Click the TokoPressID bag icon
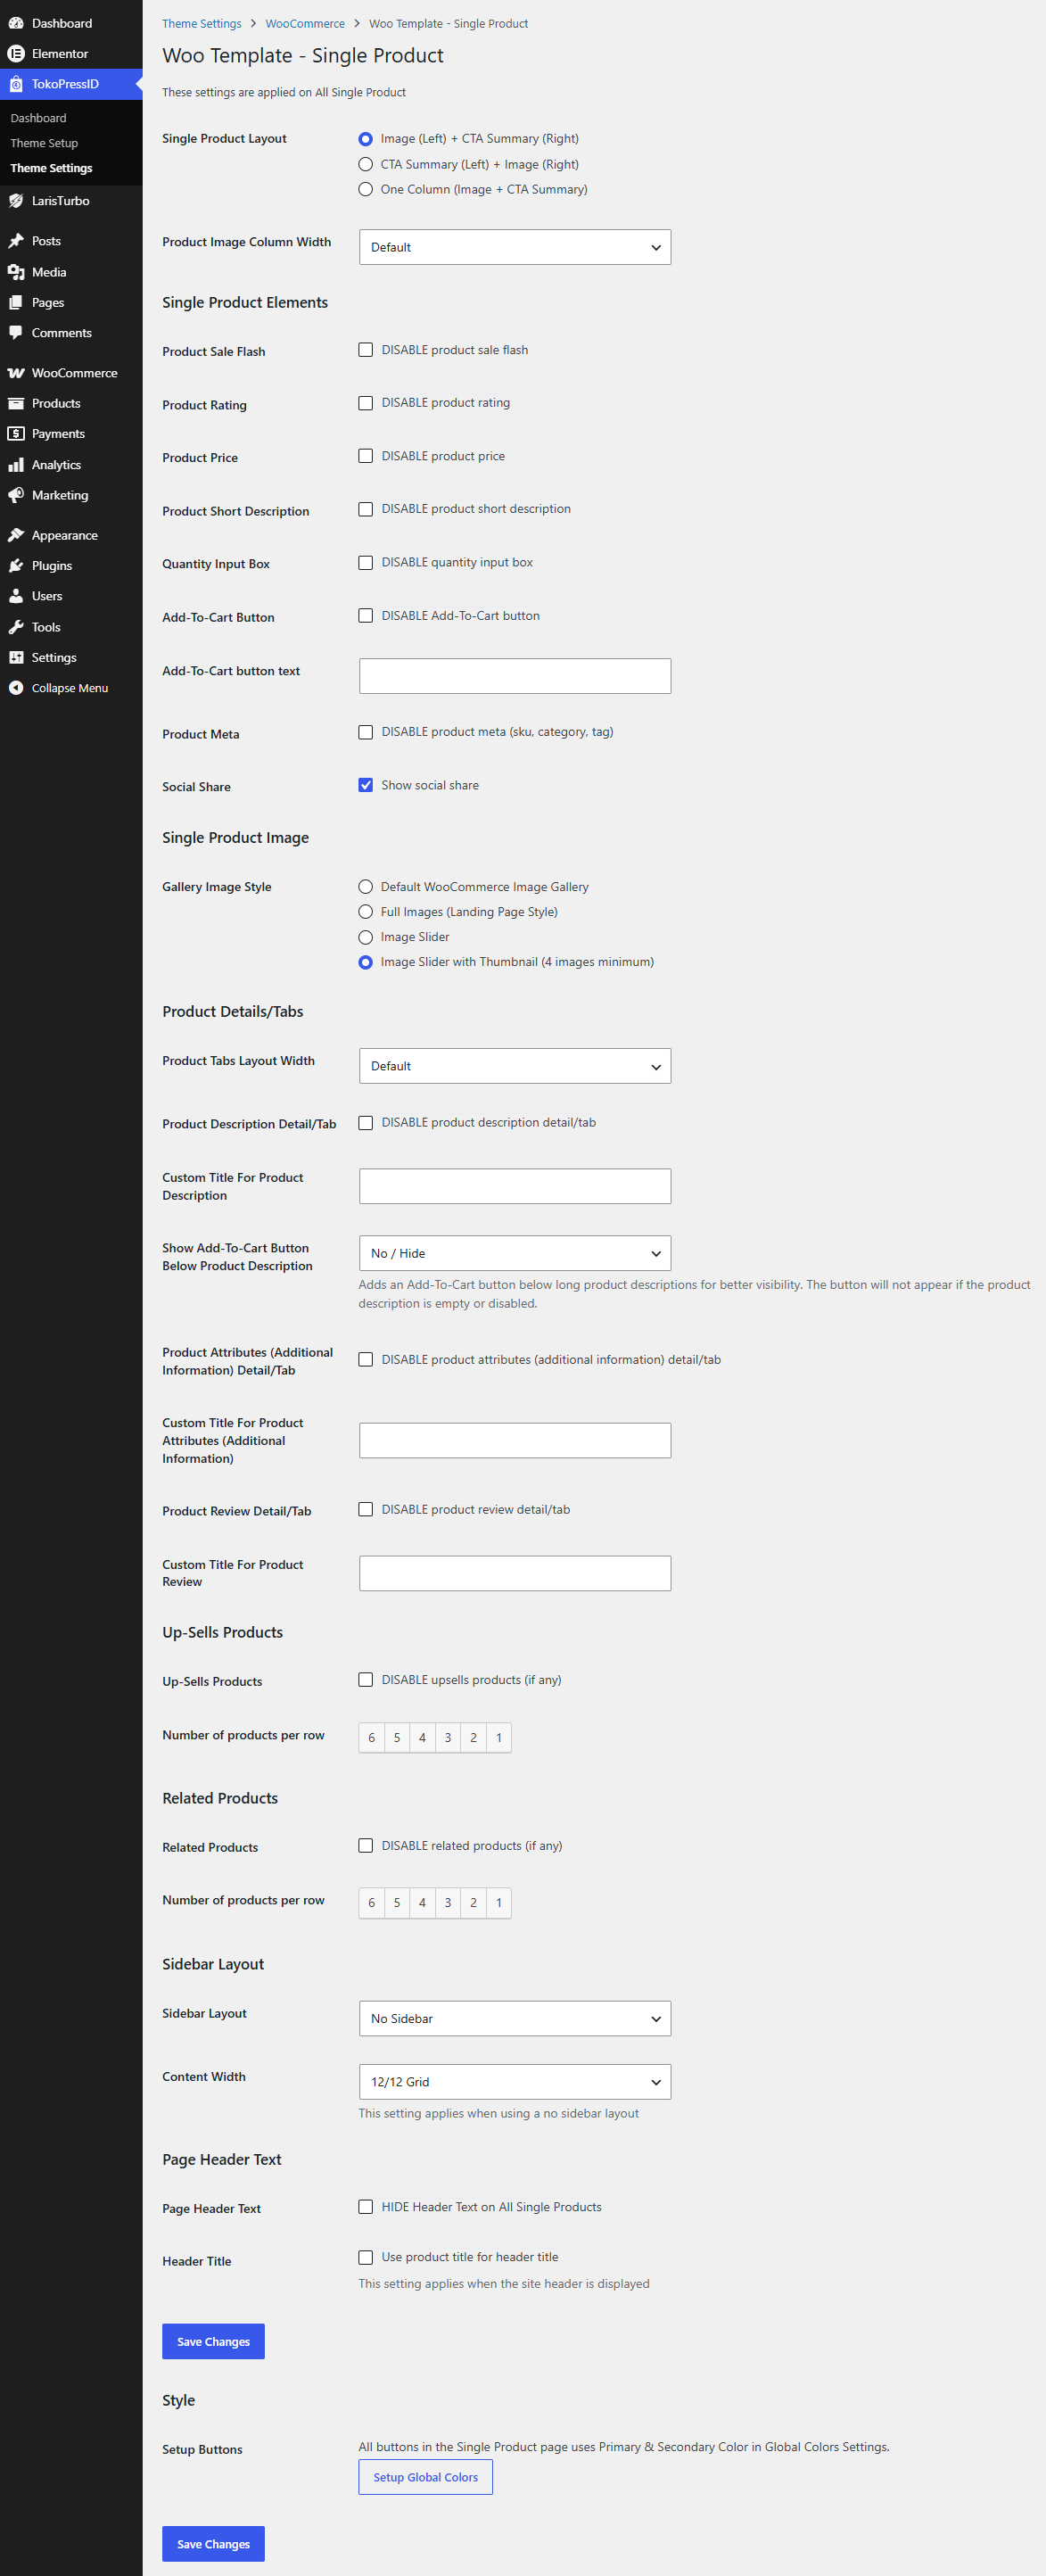This screenshot has height=2576, width=1046. tap(16, 84)
